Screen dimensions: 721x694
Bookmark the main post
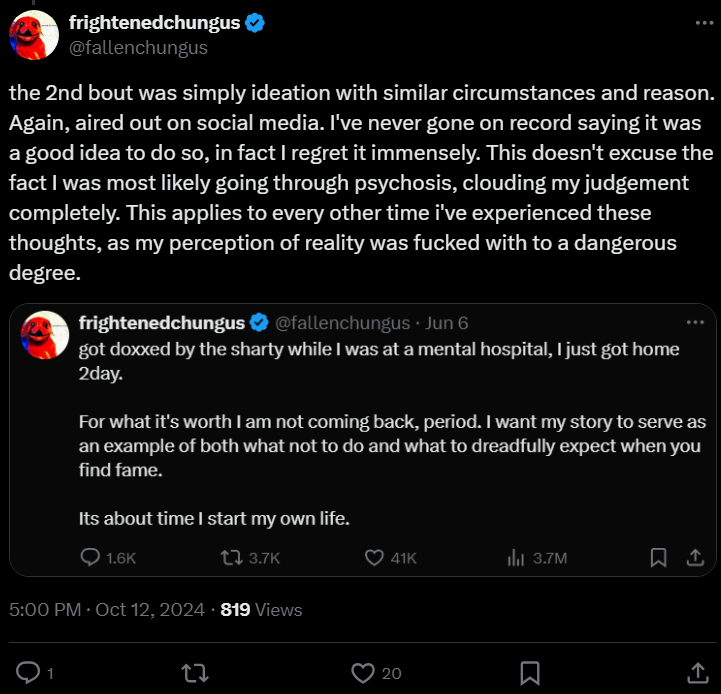pyautogui.click(x=531, y=671)
